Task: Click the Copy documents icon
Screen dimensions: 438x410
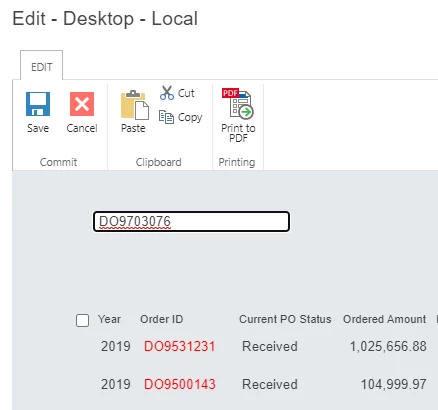Action: [x=166, y=117]
